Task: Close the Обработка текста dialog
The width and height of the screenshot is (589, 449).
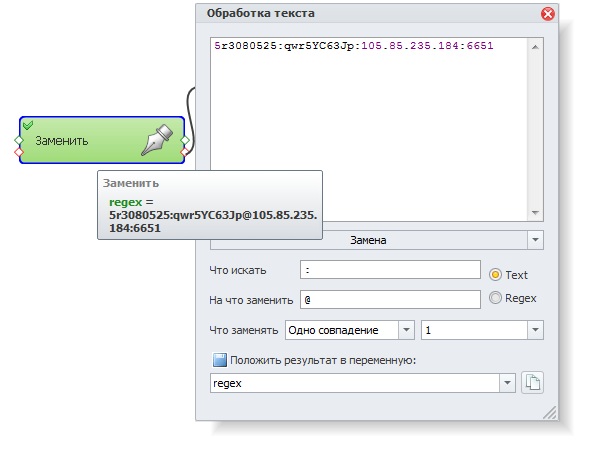Action: pos(547,14)
